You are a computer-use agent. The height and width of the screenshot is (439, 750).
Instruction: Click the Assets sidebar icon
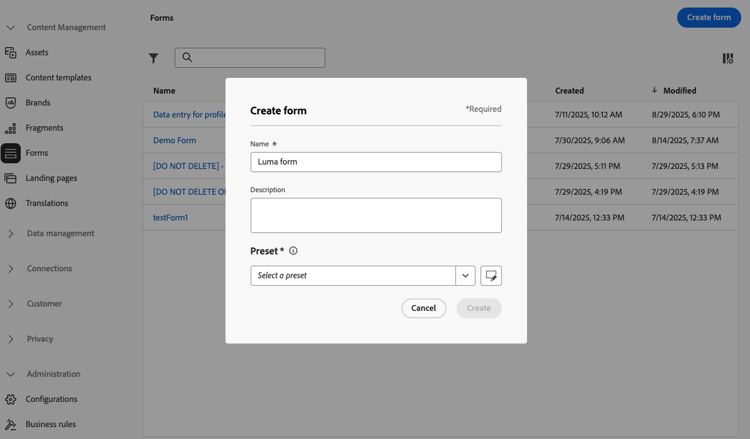pyautogui.click(x=11, y=52)
